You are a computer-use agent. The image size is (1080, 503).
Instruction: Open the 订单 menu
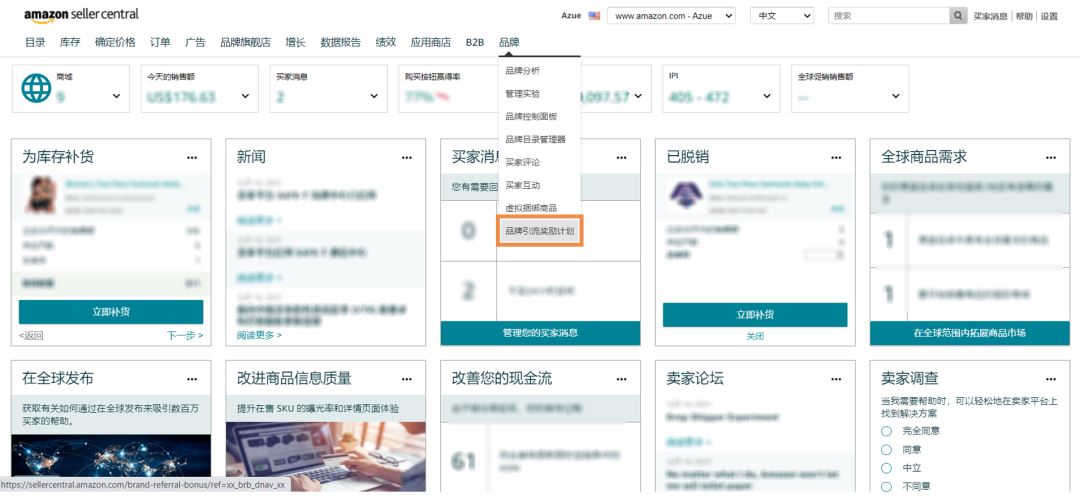pos(160,43)
